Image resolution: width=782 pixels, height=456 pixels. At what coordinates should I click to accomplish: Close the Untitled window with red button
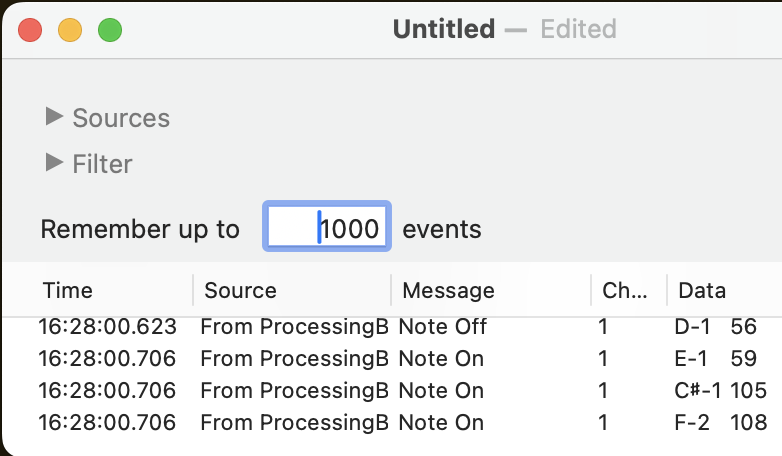tap(30, 30)
